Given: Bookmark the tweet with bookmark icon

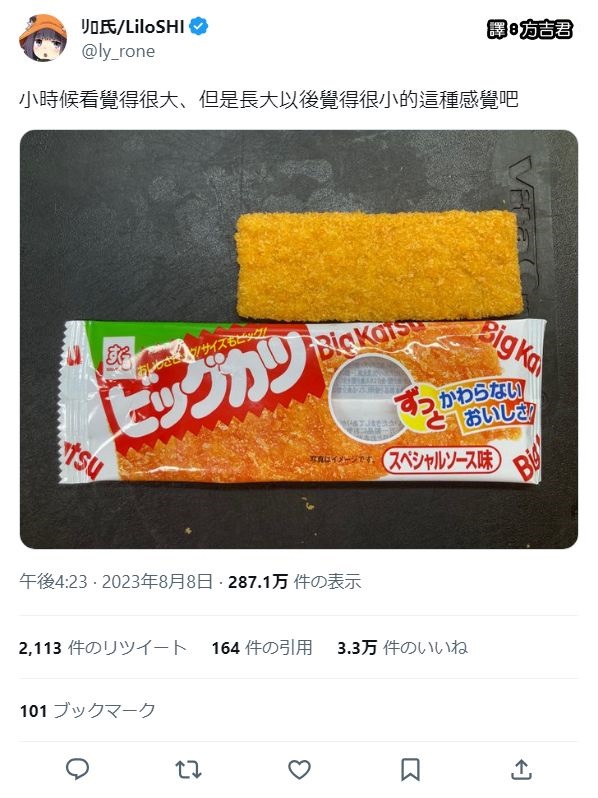Looking at the screenshot, I should pyautogui.click(x=410, y=770).
